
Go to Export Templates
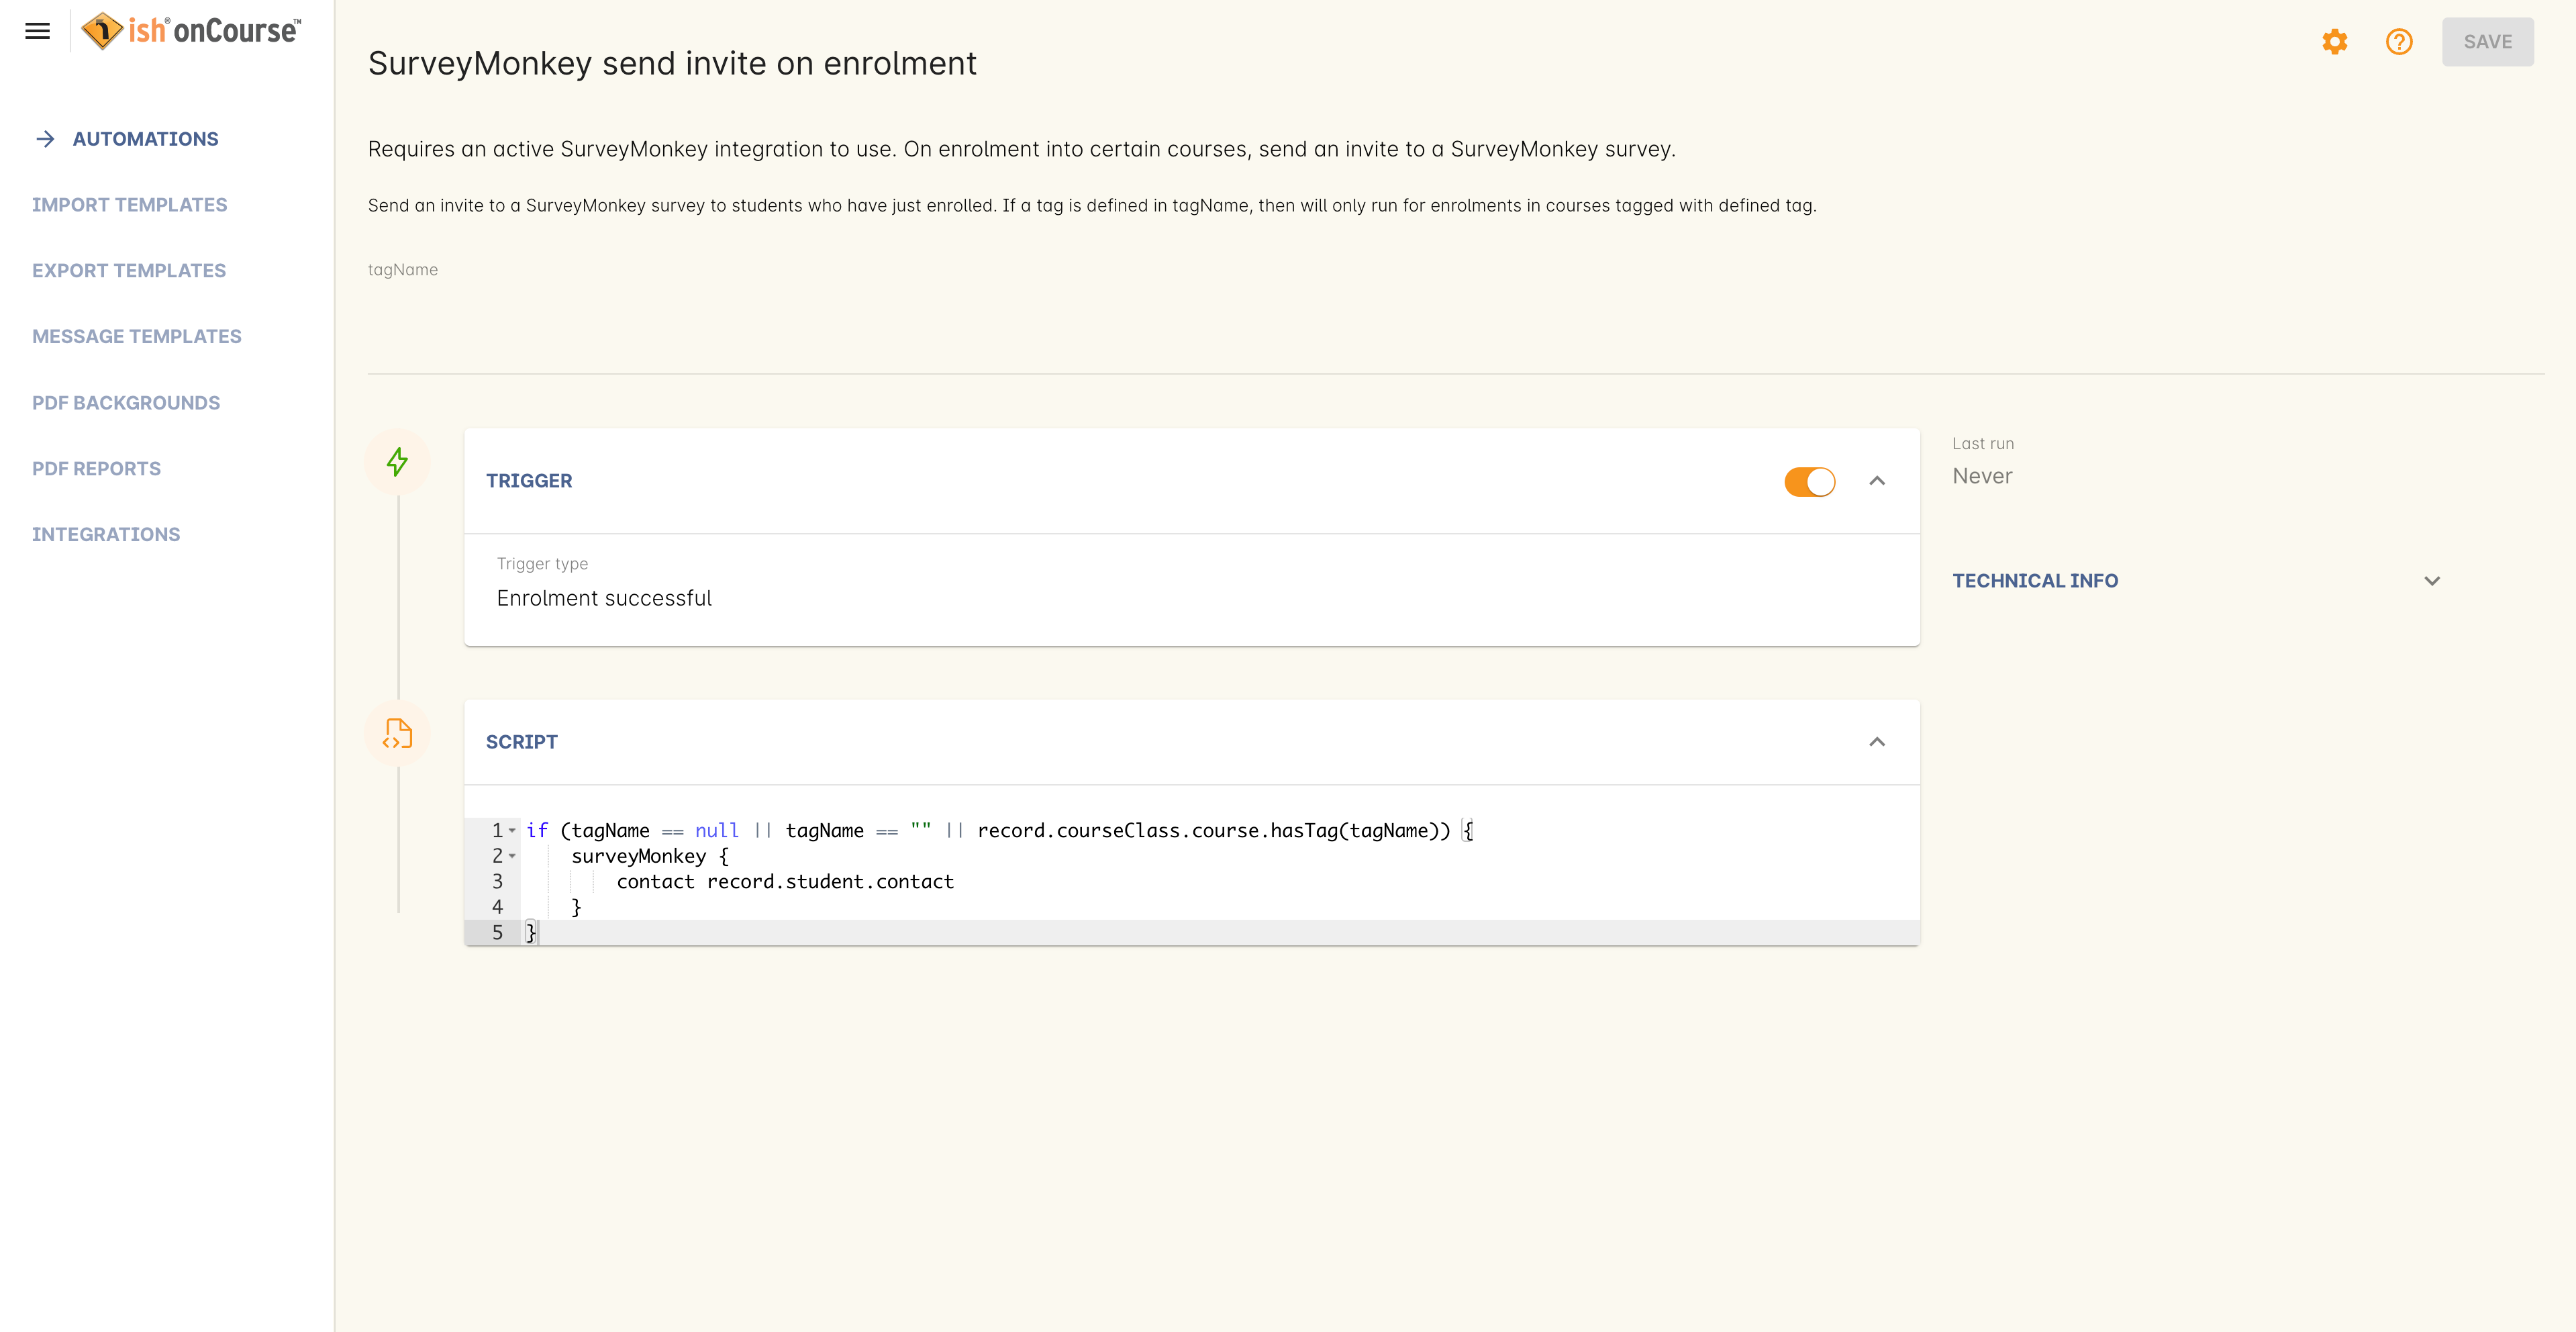(x=129, y=271)
